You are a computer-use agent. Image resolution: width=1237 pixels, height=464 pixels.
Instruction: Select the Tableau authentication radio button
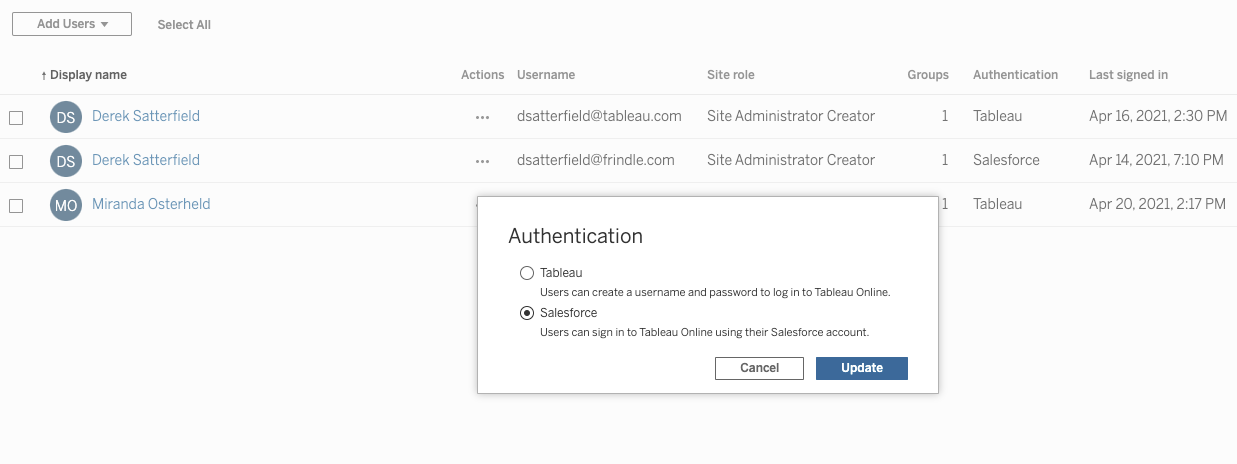(527, 273)
